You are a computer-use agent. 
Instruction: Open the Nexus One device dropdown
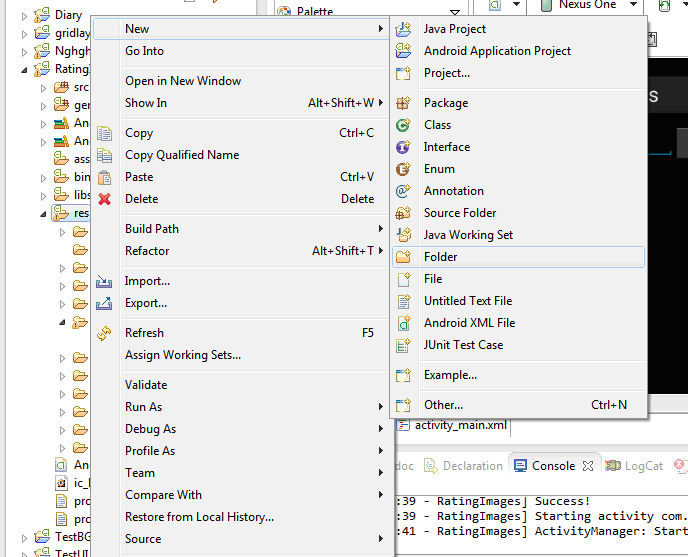point(633,5)
